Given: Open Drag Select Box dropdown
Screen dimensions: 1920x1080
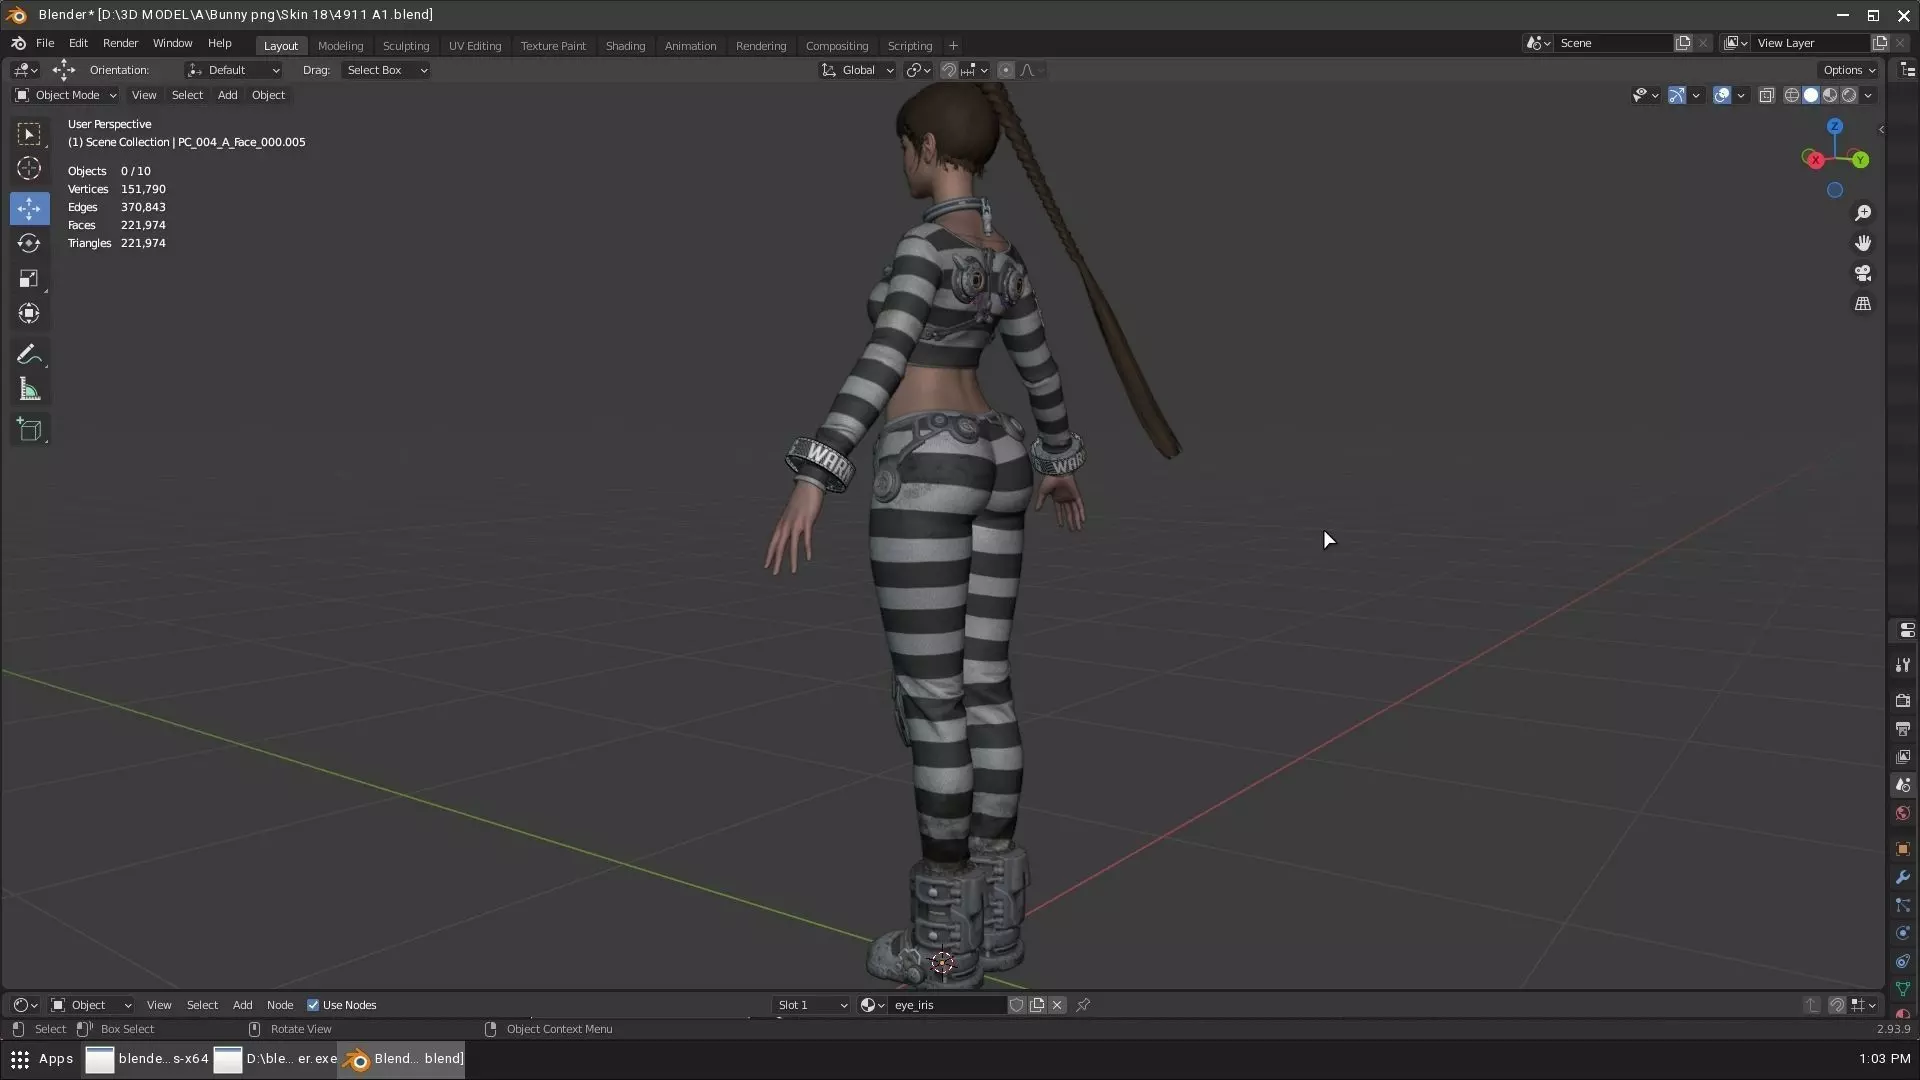Looking at the screenshot, I should click(x=386, y=70).
